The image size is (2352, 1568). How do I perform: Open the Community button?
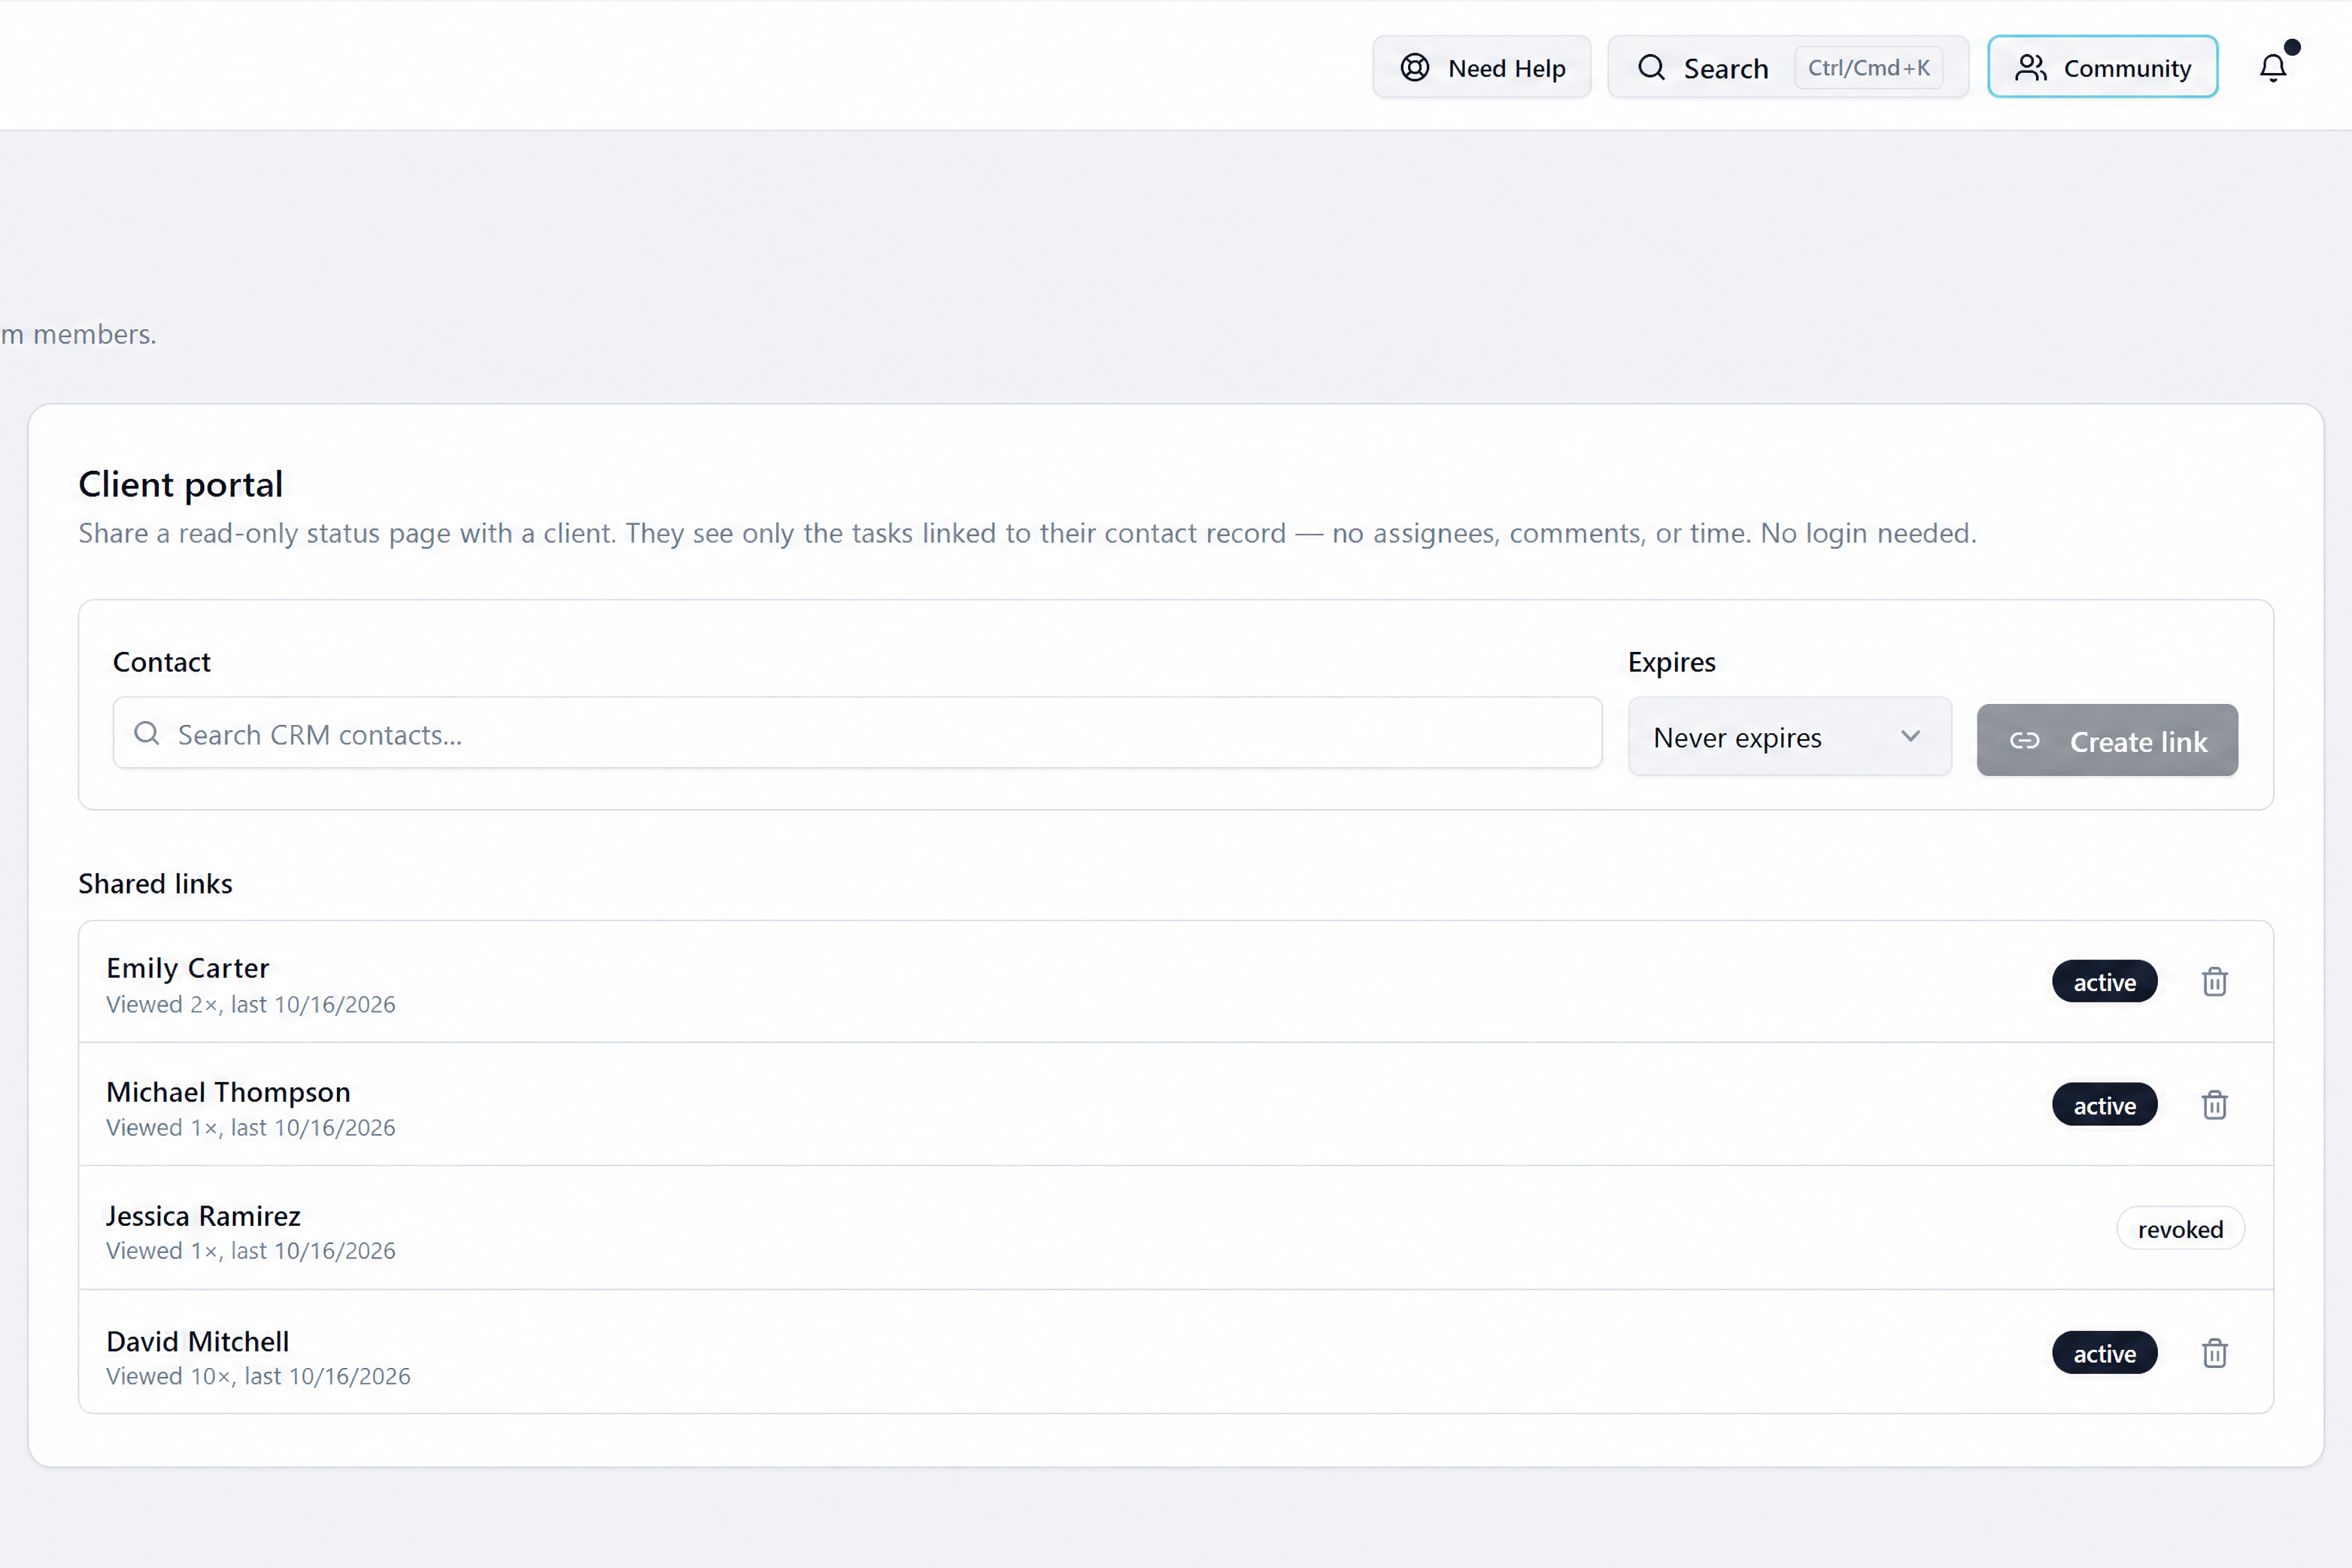pyautogui.click(x=2102, y=67)
